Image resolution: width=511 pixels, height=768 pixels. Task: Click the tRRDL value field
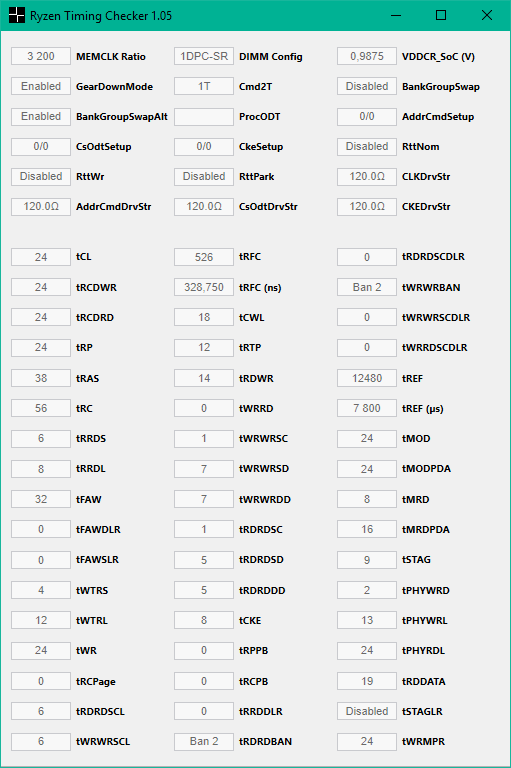pos(41,469)
